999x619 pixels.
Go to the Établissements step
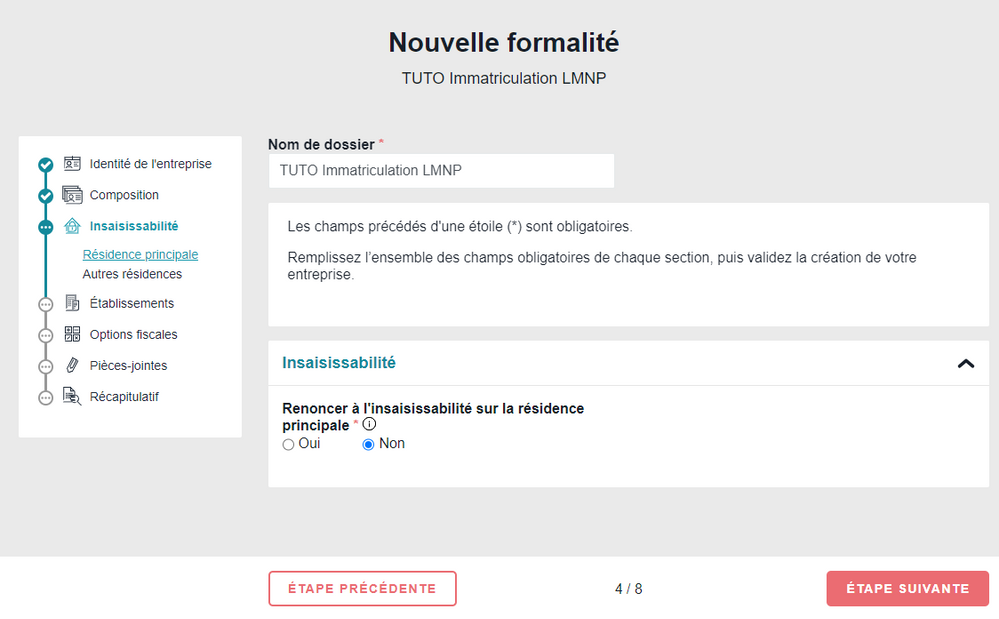point(131,303)
